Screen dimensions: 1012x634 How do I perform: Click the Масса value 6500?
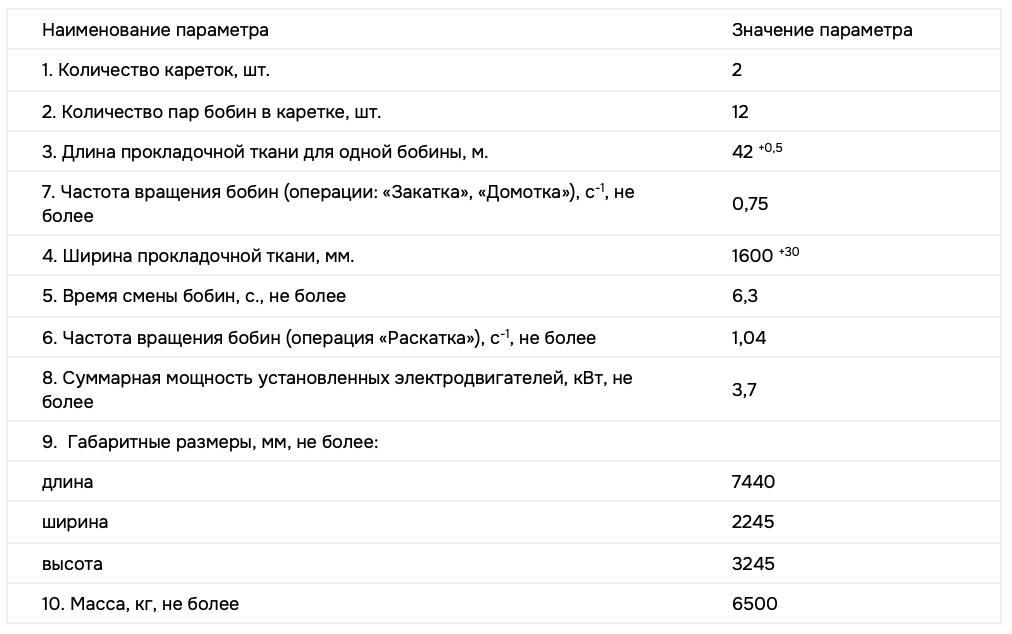tap(754, 604)
